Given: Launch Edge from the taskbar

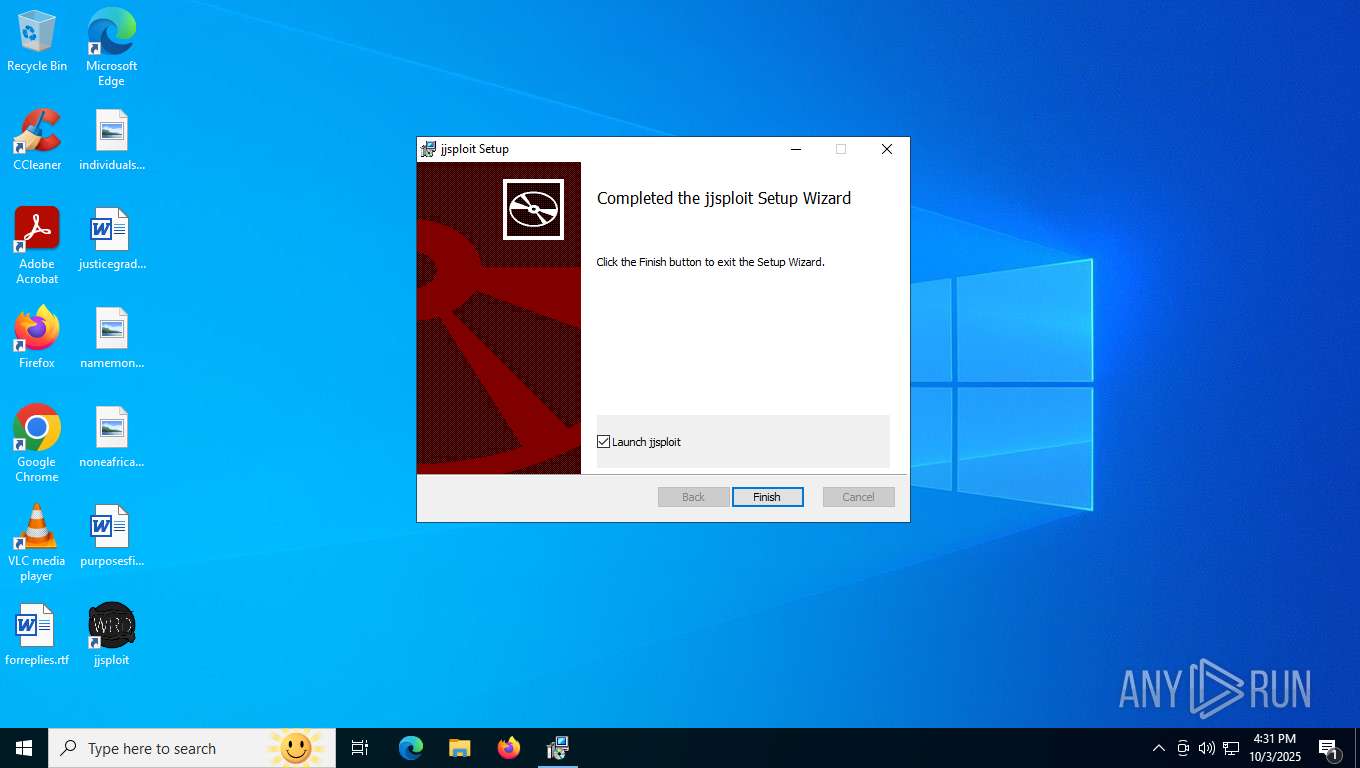Looking at the screenshot, I should (411, 748).
